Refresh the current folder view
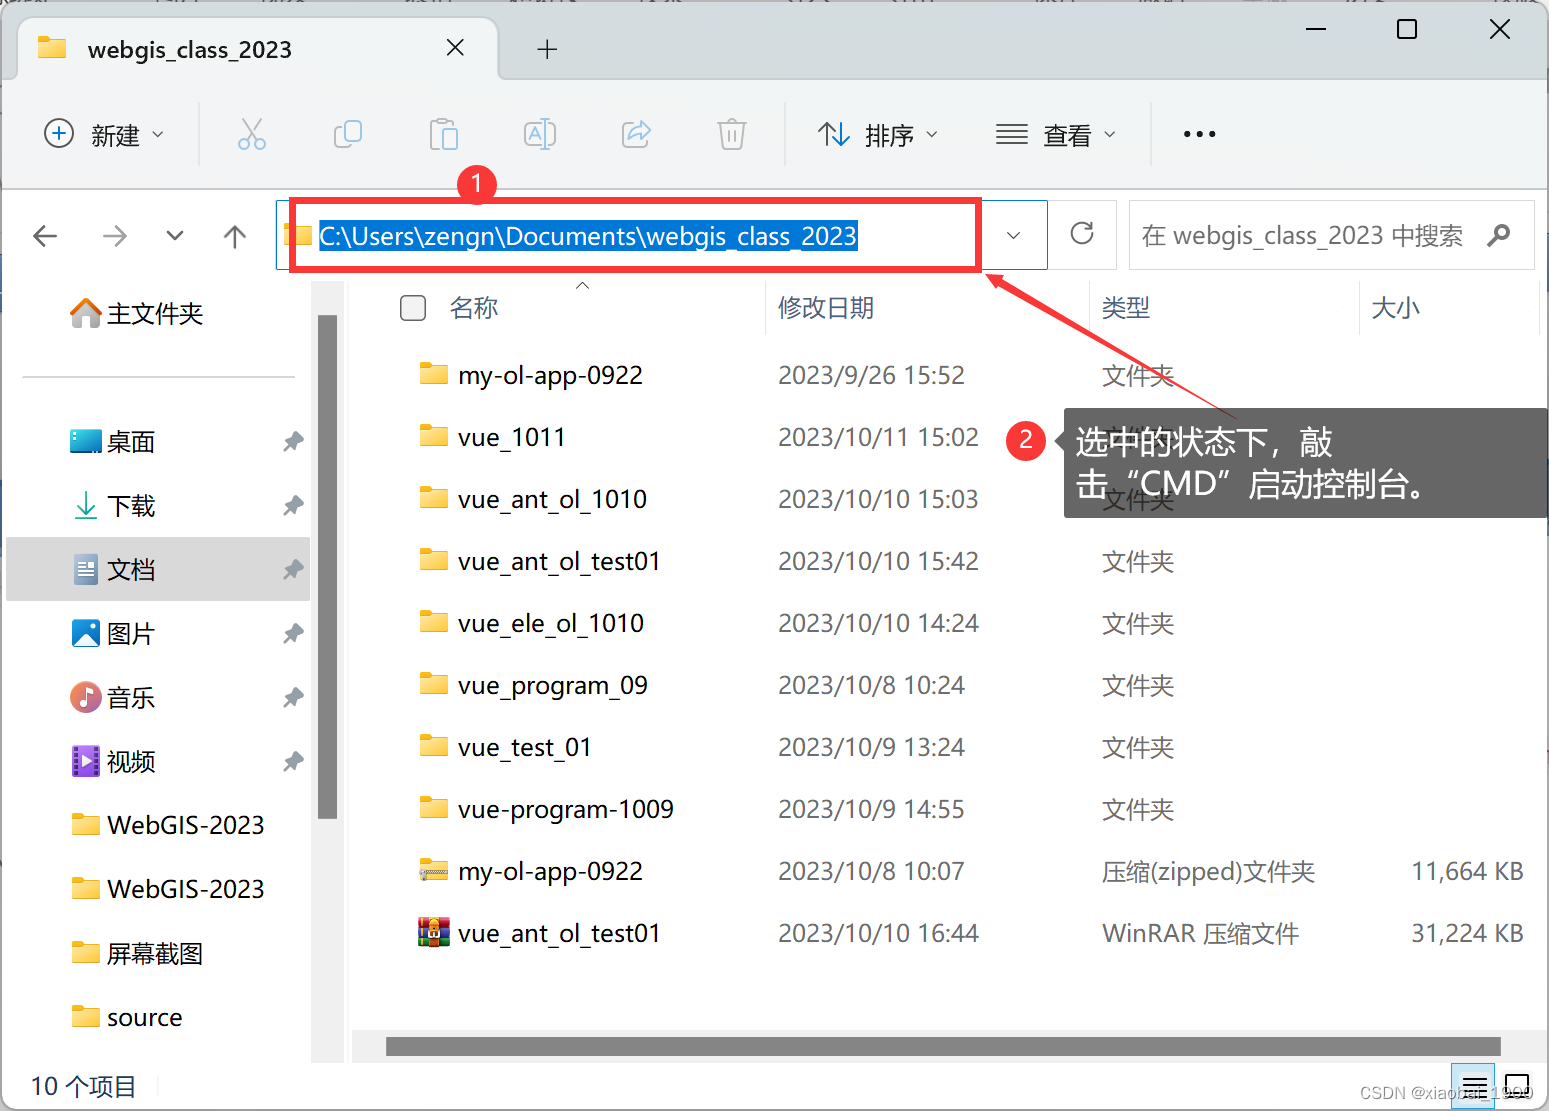The image size is (1549, 1111). (x=1082, y=234)
